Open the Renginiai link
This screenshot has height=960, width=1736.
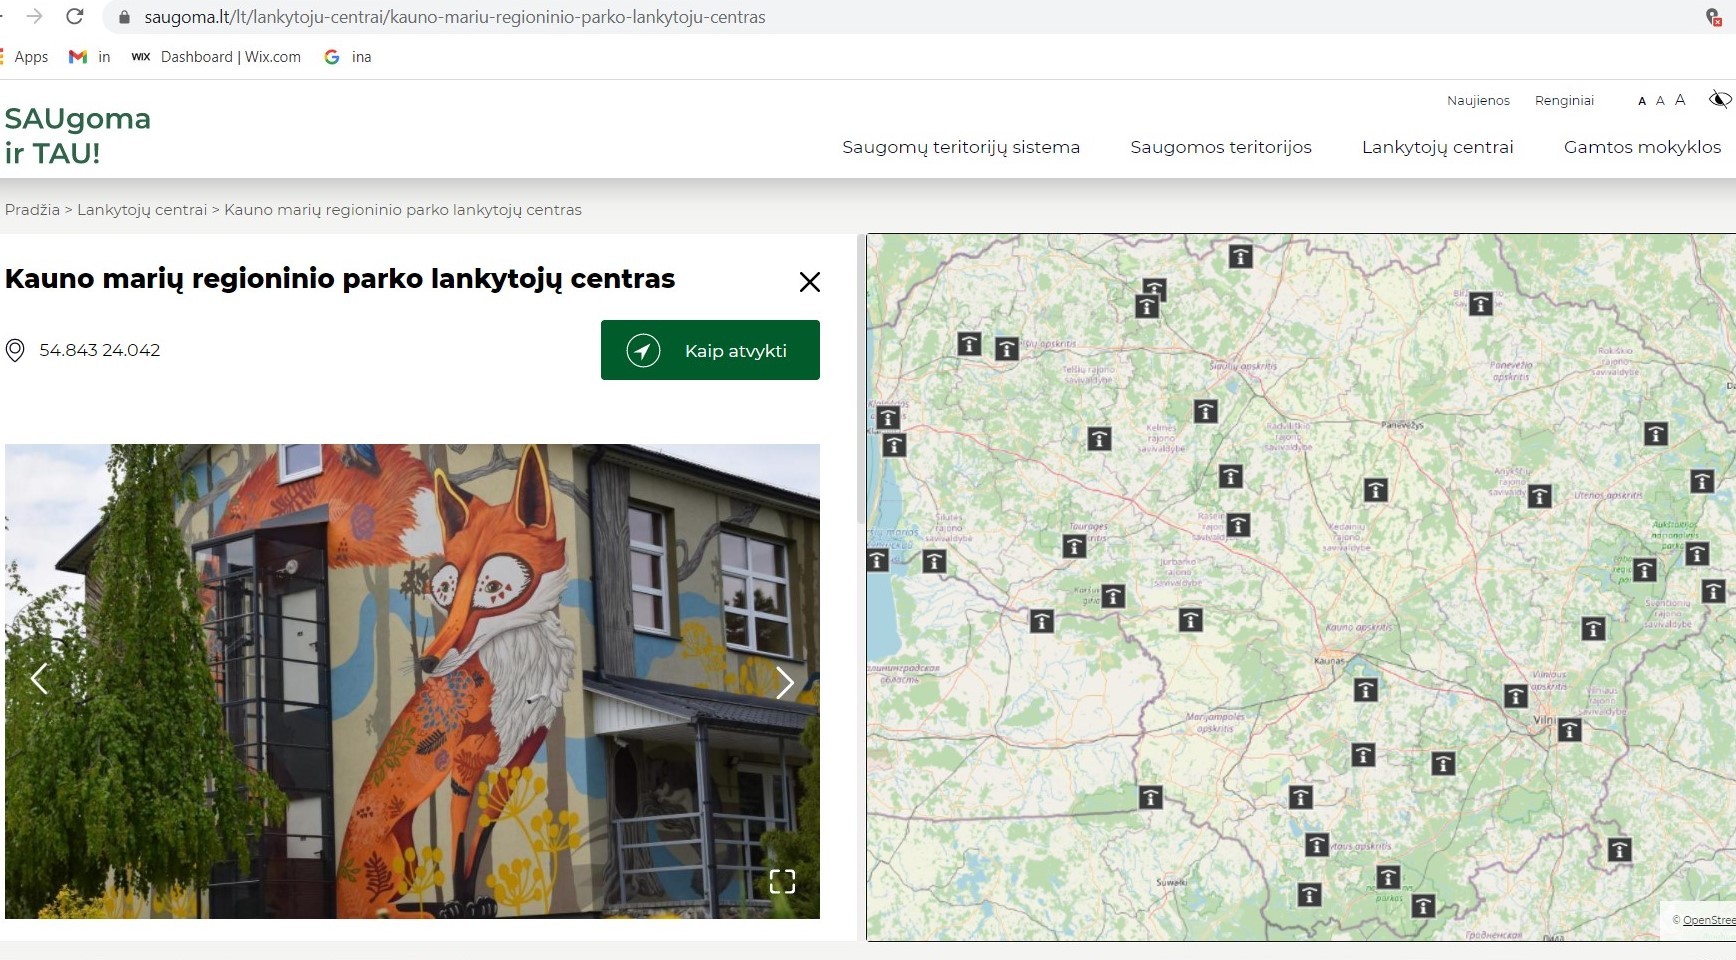(x=1564, y=101)
